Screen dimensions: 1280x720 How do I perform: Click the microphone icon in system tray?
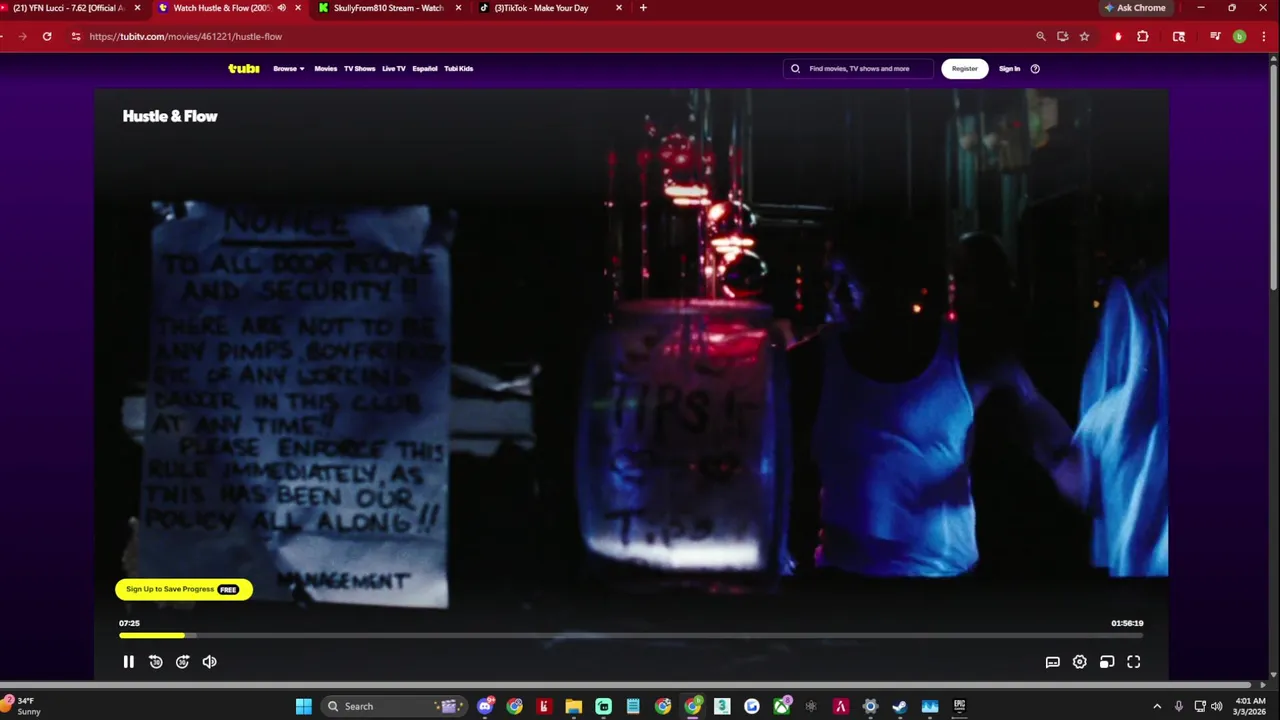coord(1179,706)
